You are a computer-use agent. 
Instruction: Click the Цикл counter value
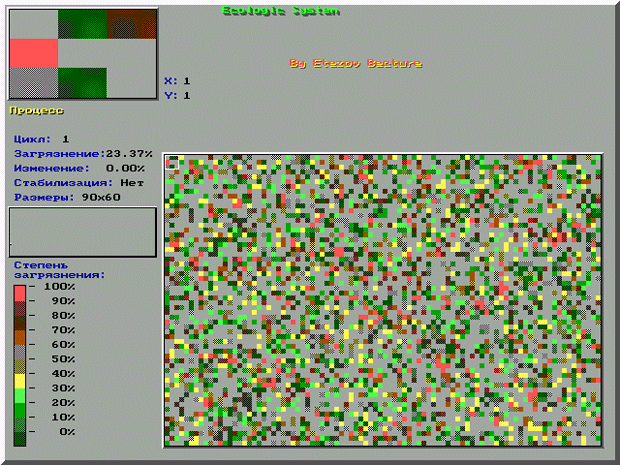coord(65,139)
